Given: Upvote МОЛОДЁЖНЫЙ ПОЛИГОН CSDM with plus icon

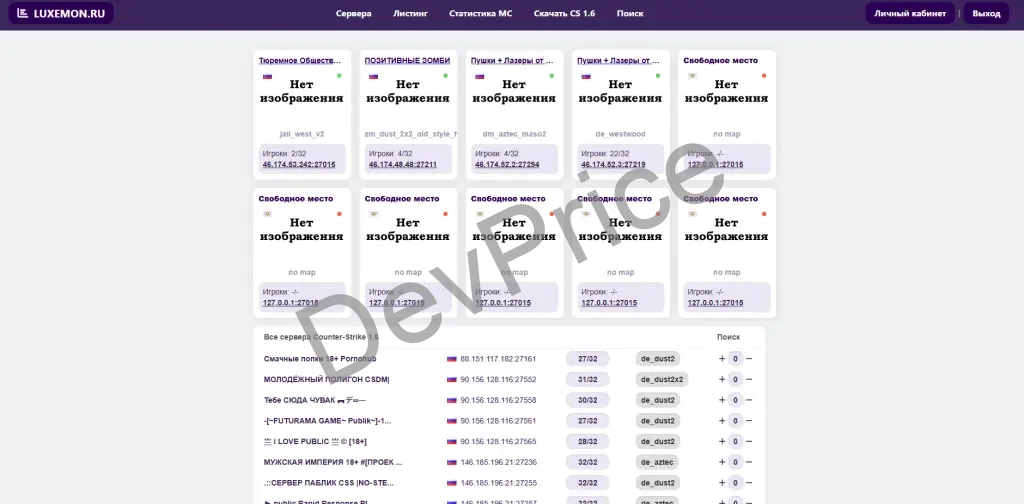Looking at the screenshot, I should (x=722, y=379).
